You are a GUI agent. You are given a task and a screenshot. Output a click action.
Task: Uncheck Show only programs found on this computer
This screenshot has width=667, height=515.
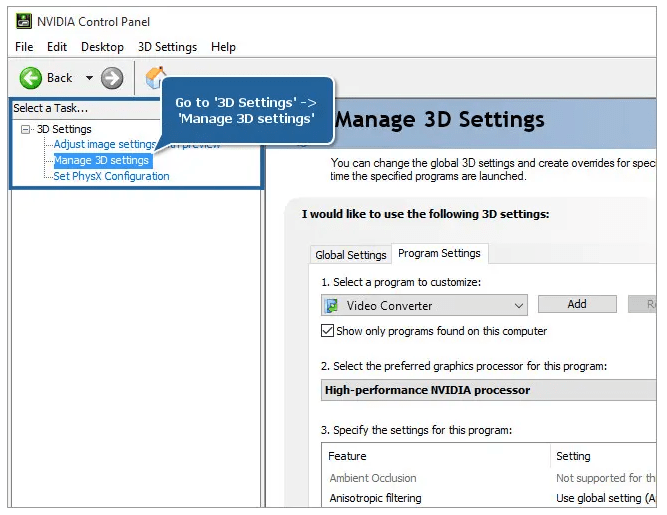coord(327,331)
